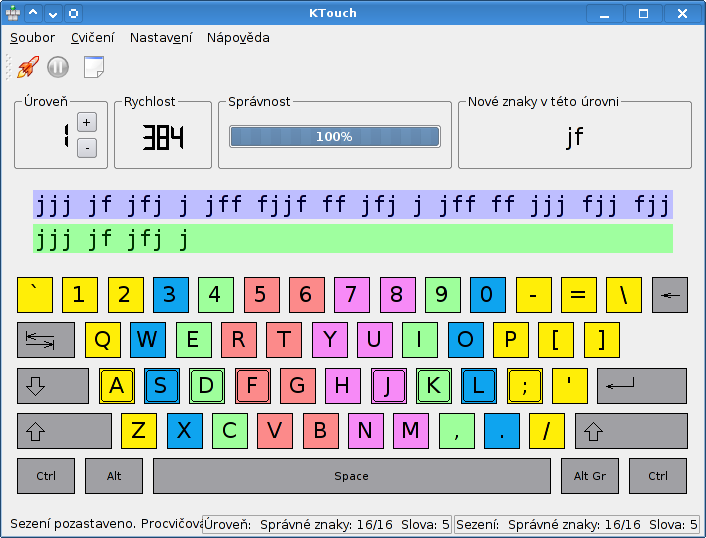
Task: Click the Alt Gr key
Action: tap(590, 476)
